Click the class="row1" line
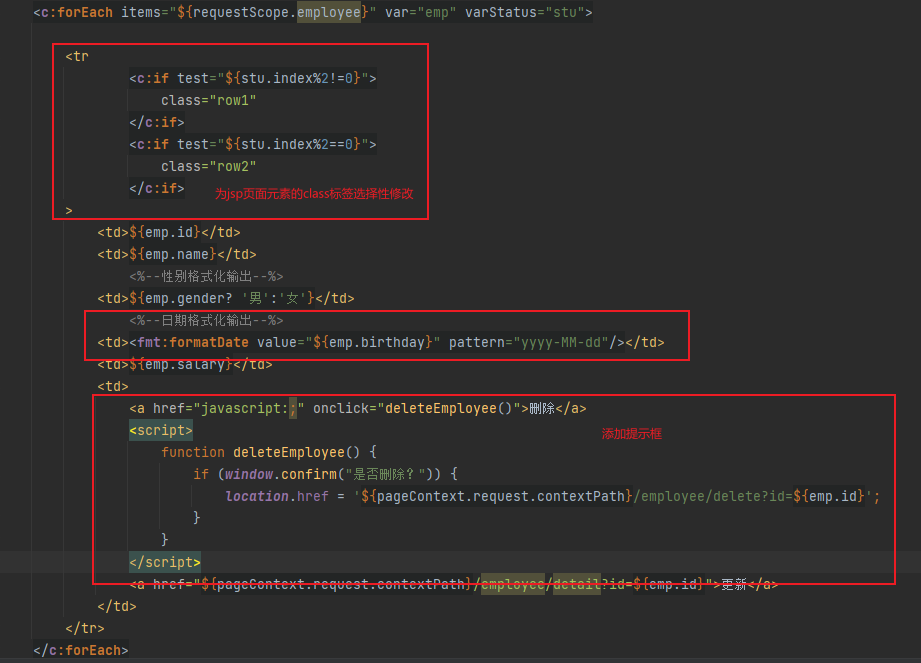Image resolution: width=921 pixels, height=663 pixels. [209, 100]
